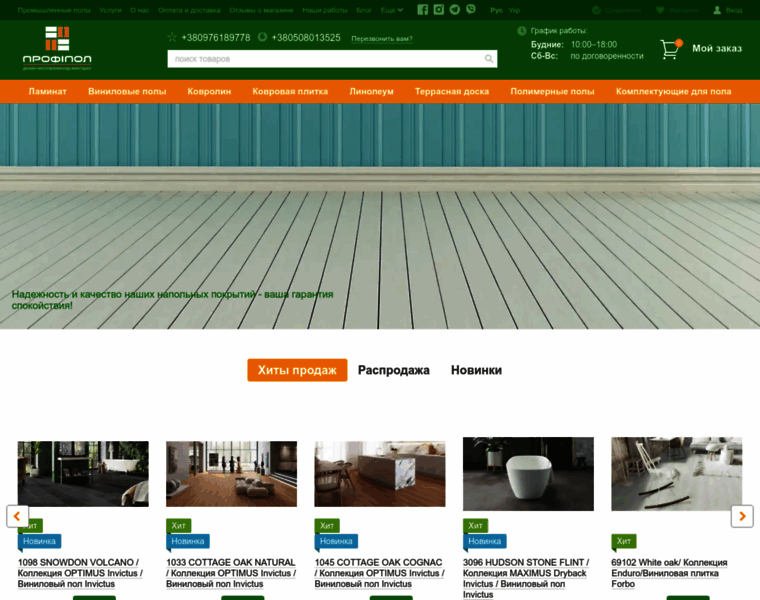Open the wishlist heart icon
The image size is (760, 600).
coord(660,10)
